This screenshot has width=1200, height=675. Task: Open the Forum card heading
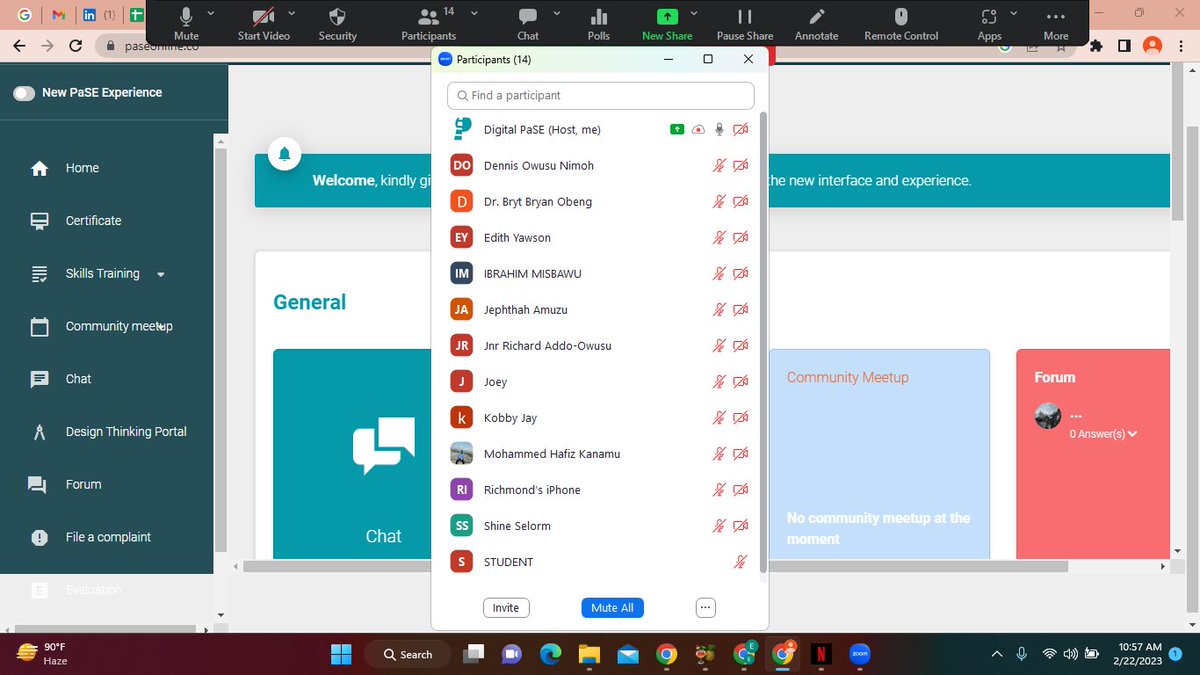click(x=1055, y=377)
